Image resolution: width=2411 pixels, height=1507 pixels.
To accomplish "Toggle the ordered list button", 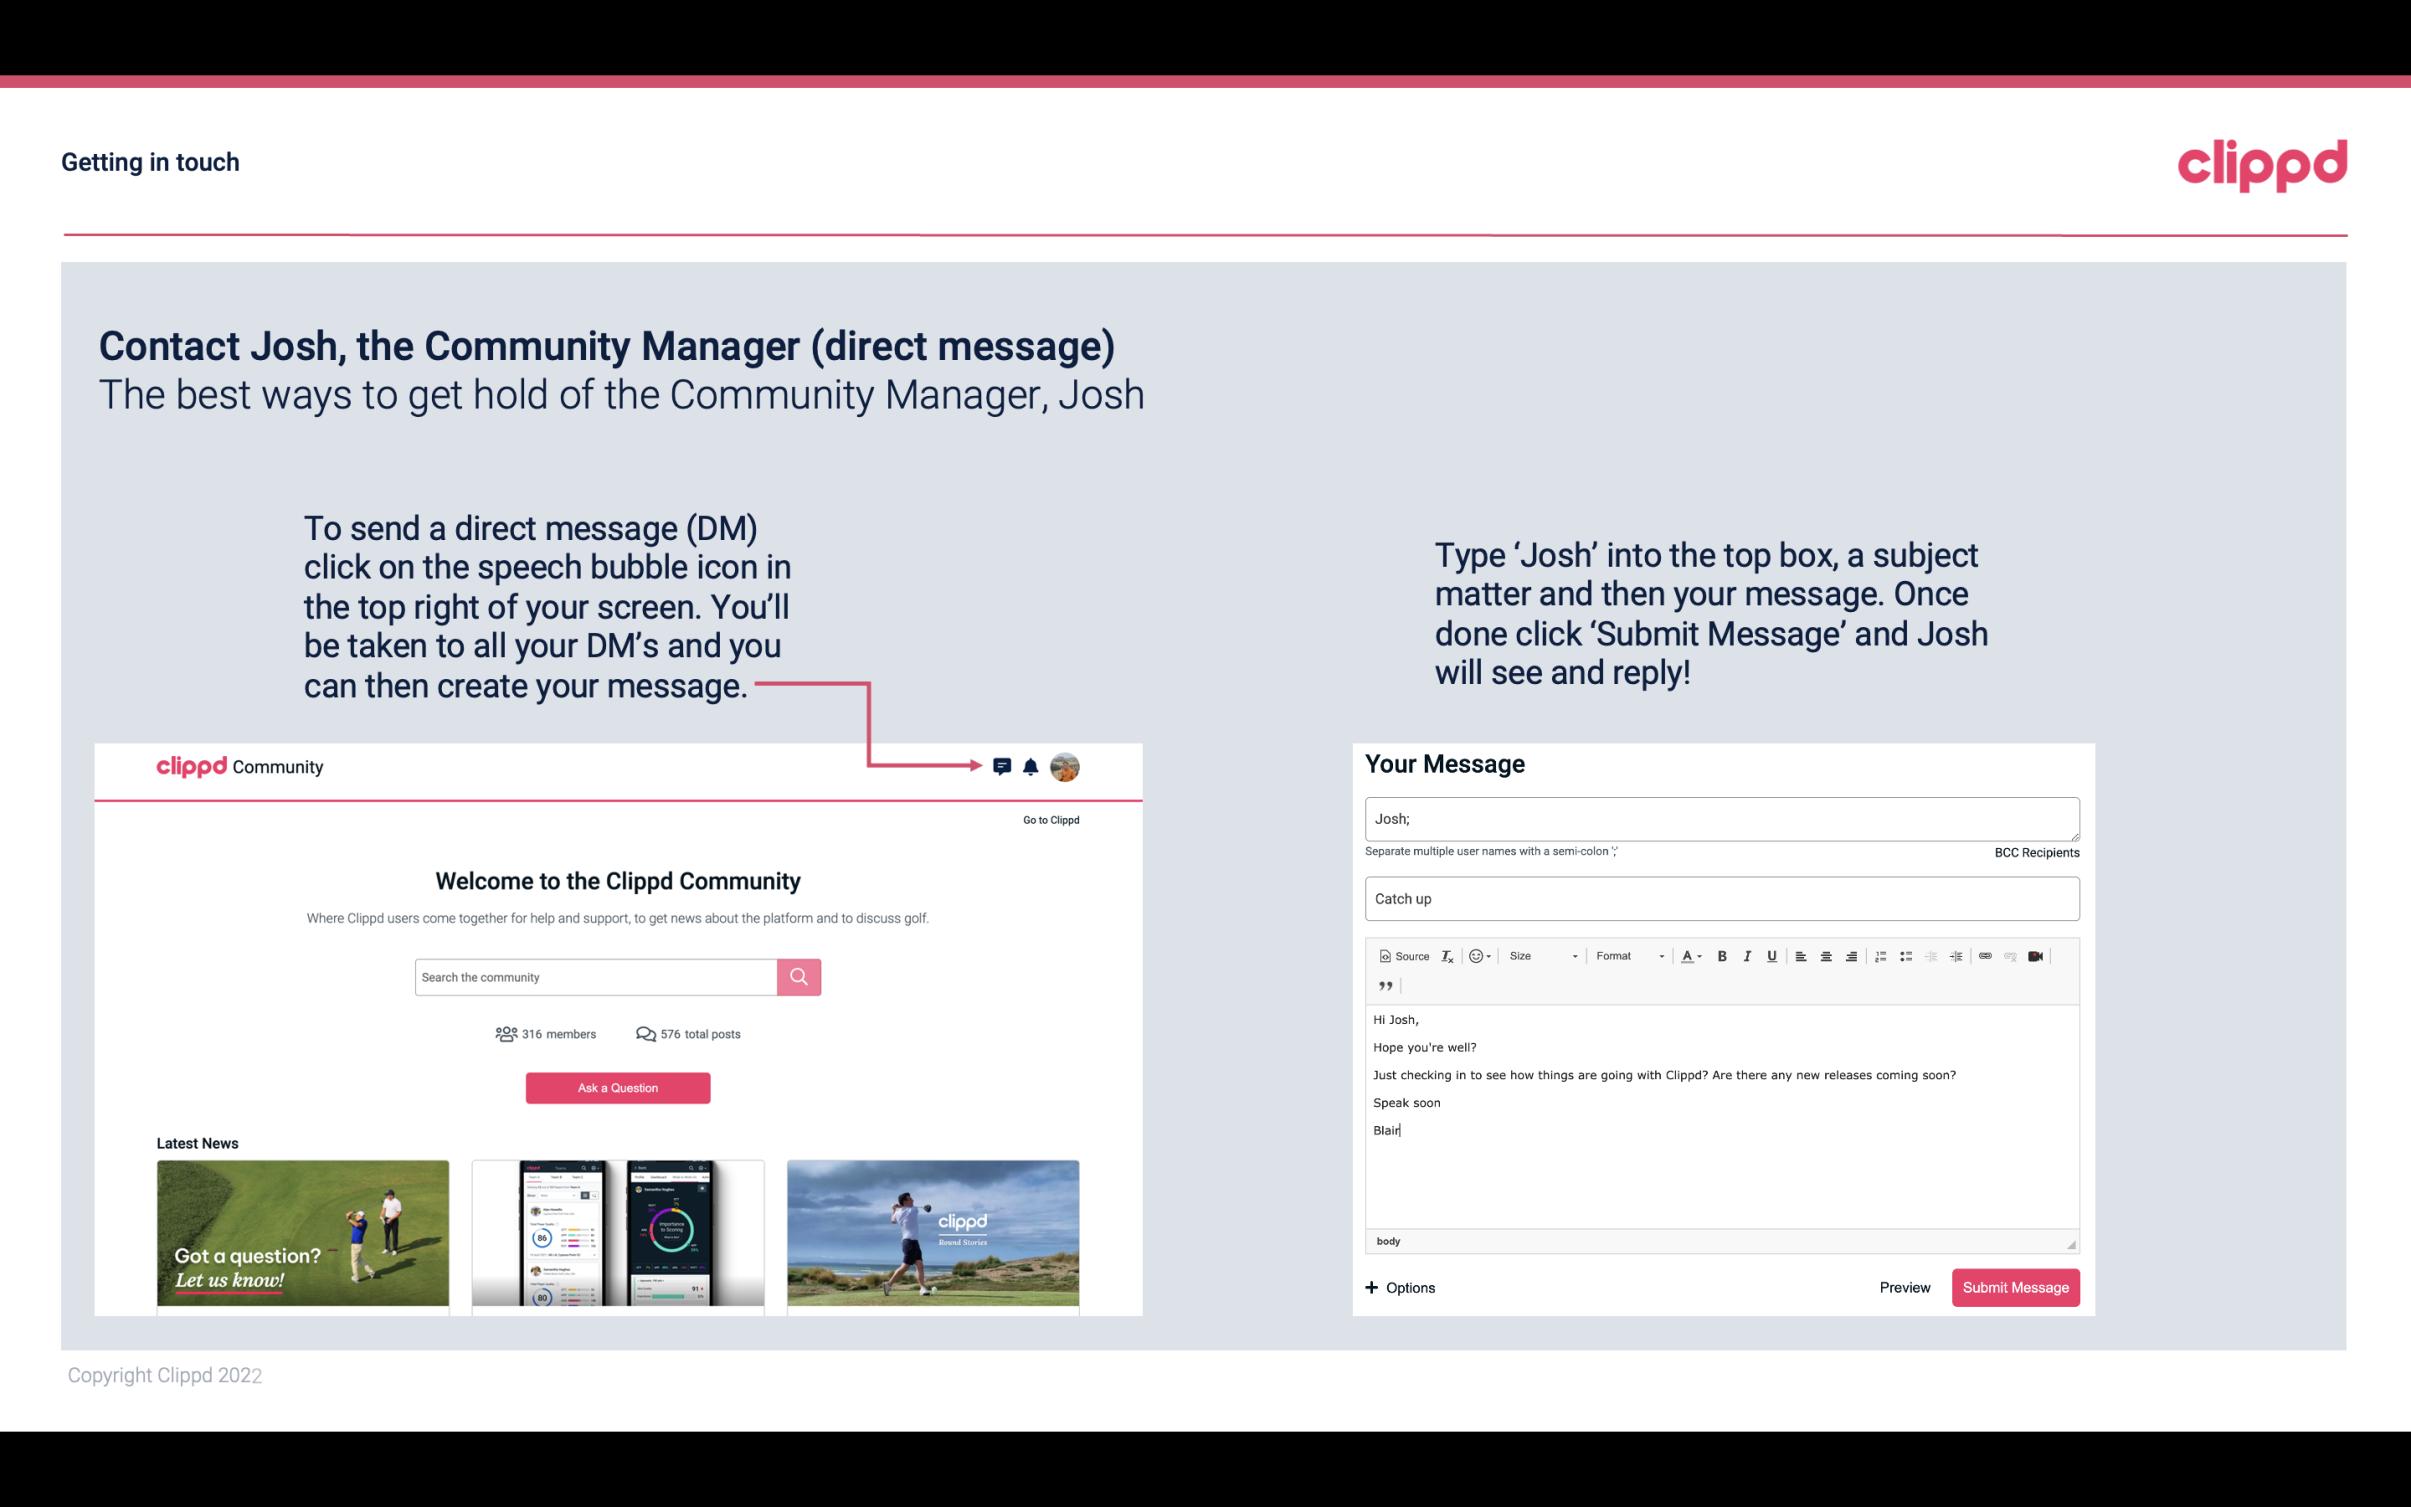I will [1885, 955].
